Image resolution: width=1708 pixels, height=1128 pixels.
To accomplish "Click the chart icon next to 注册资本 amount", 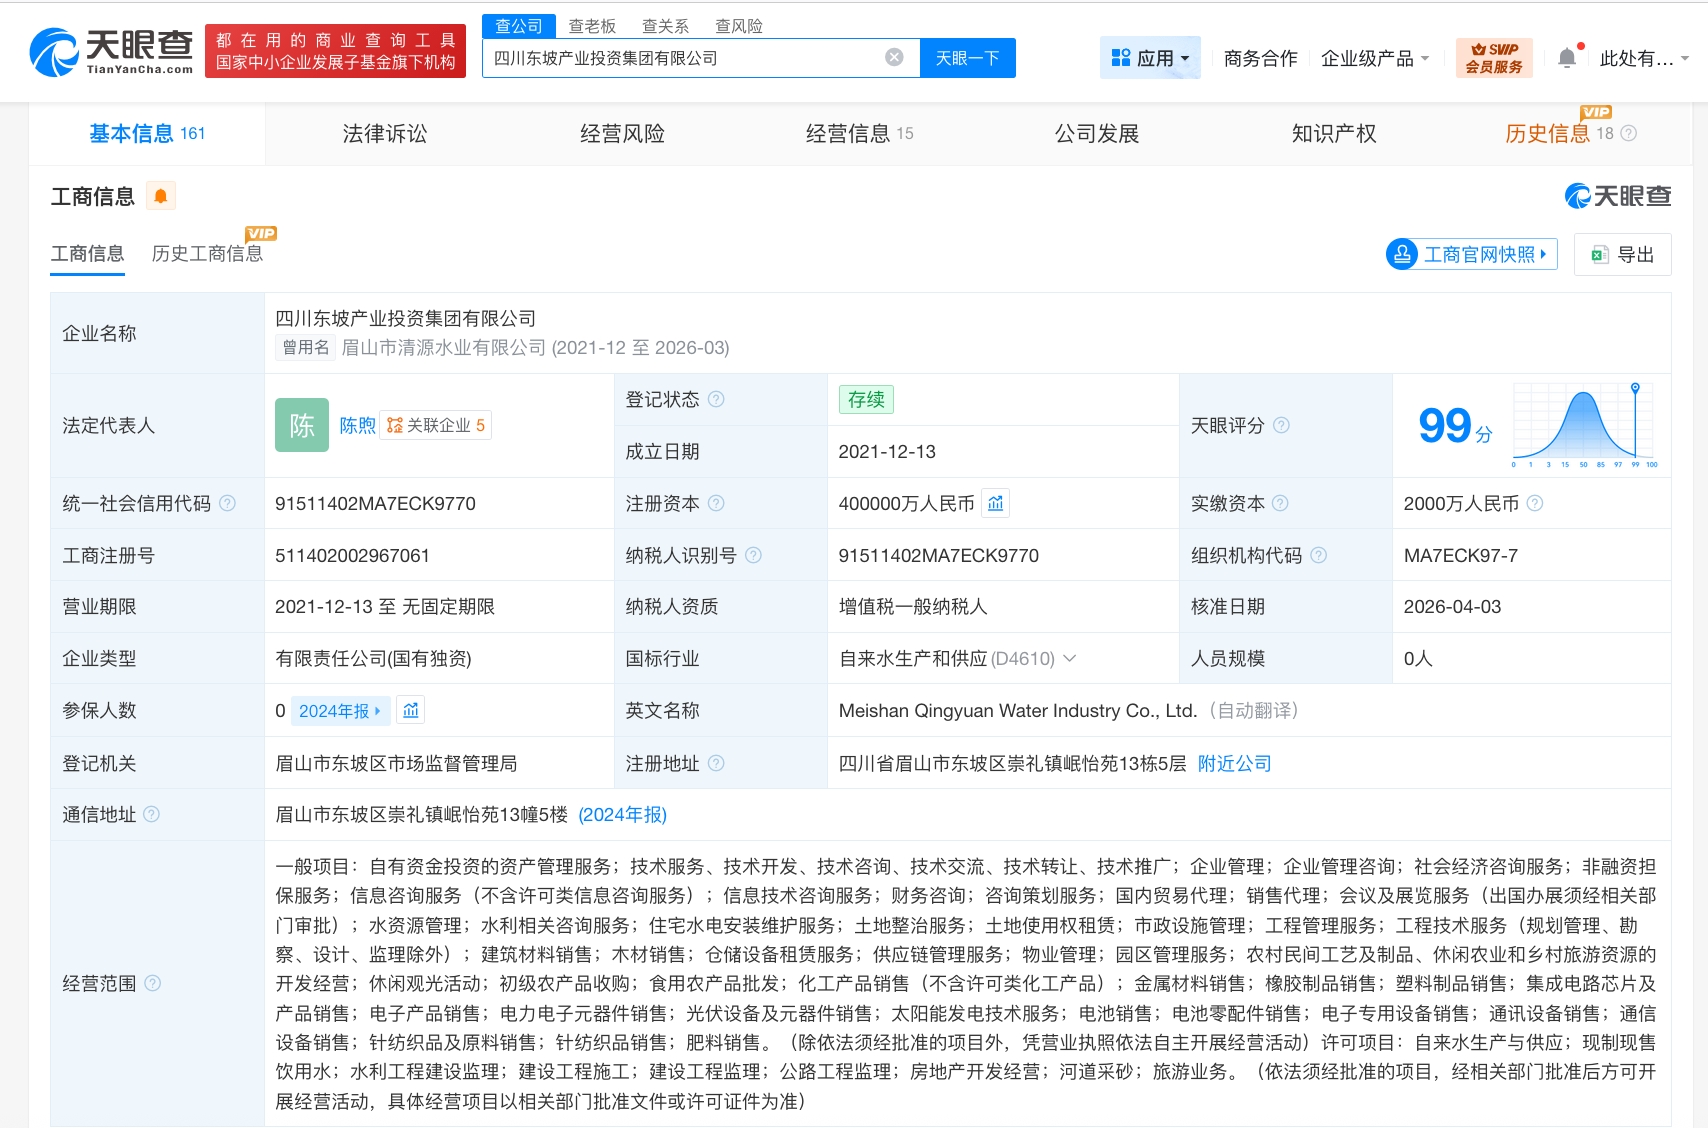I will [x=996, y=503].
